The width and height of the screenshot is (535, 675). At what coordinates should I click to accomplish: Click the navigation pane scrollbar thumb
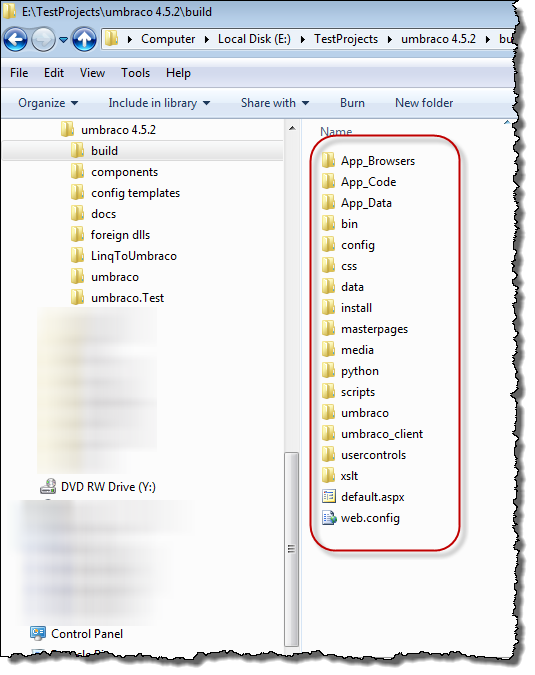click(x=291, y=549)
